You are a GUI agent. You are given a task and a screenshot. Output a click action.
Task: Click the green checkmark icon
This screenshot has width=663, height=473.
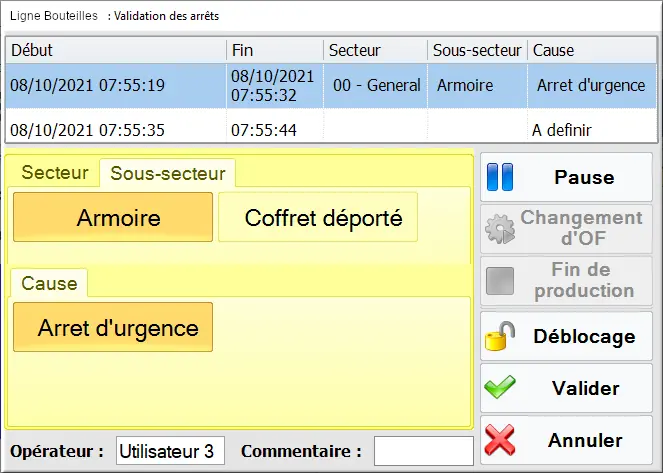(x=500, y=387)
